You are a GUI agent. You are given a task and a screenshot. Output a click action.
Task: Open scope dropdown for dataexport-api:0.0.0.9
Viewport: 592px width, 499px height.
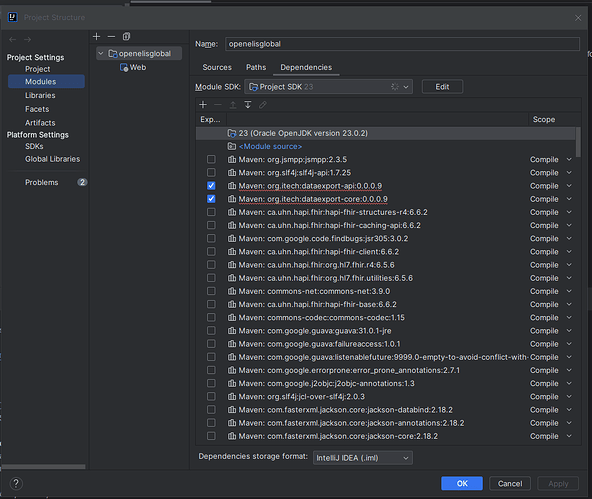pos(569,186)
